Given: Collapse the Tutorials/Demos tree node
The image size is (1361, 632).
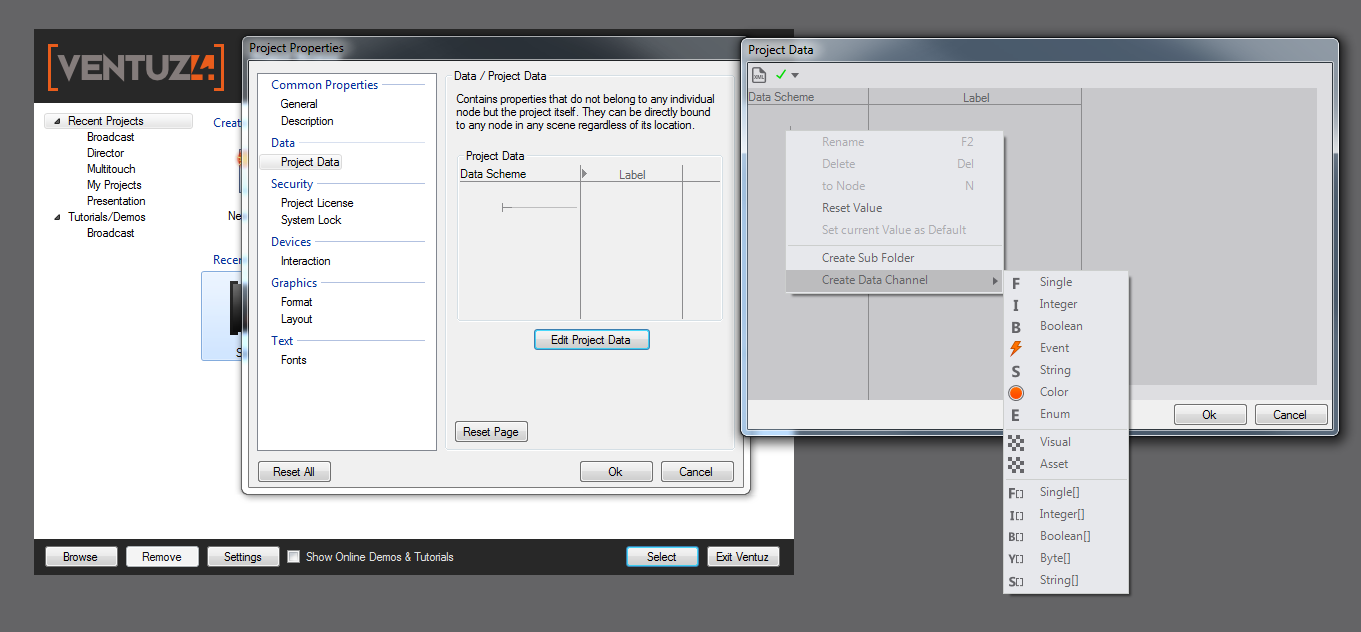Looking at the screenshot, I should pos(57,217).
